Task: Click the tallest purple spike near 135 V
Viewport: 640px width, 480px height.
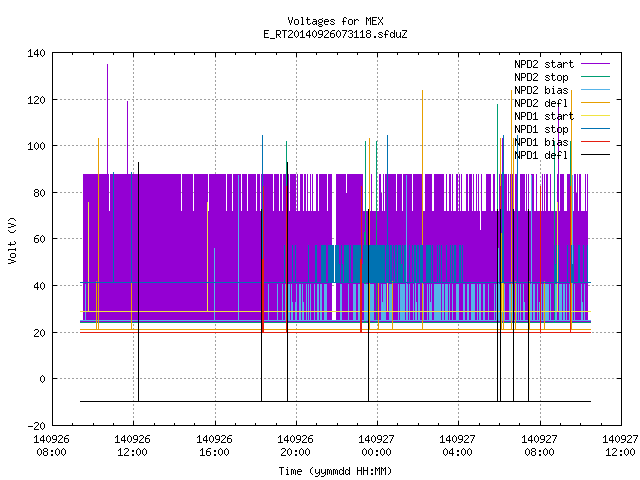Action: point(108,118)
